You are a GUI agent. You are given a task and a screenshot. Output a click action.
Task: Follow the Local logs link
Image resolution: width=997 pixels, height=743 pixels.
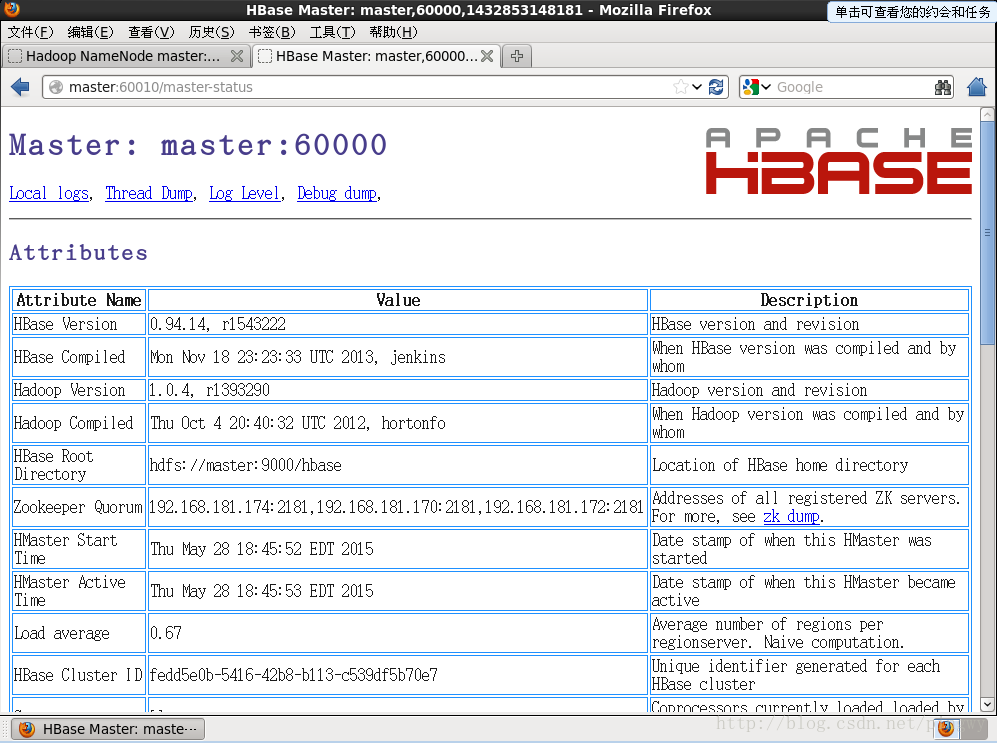pyautogui.click(x=49, y=193)
